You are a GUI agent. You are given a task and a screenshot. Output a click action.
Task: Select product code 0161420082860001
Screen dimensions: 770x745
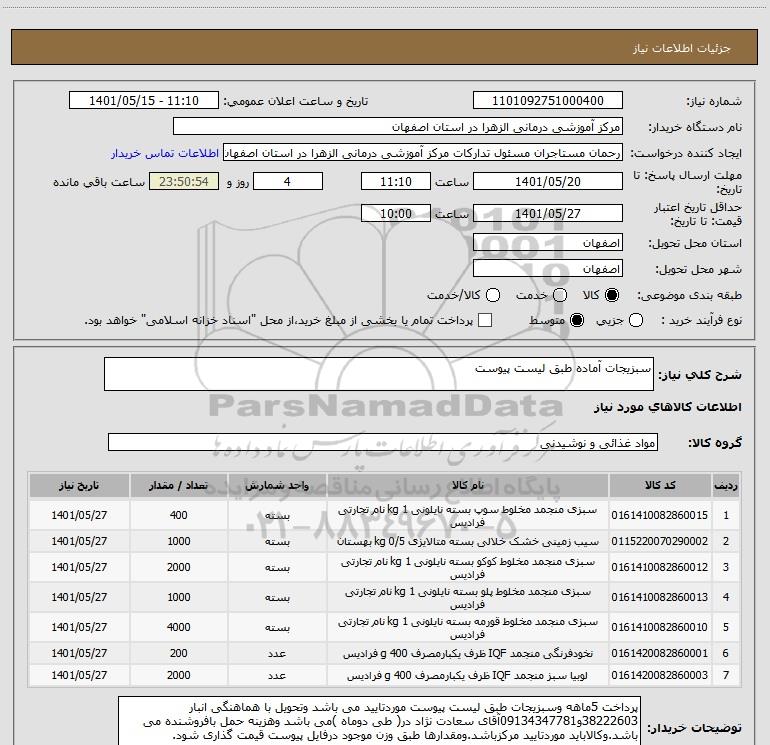coord(660,653)
